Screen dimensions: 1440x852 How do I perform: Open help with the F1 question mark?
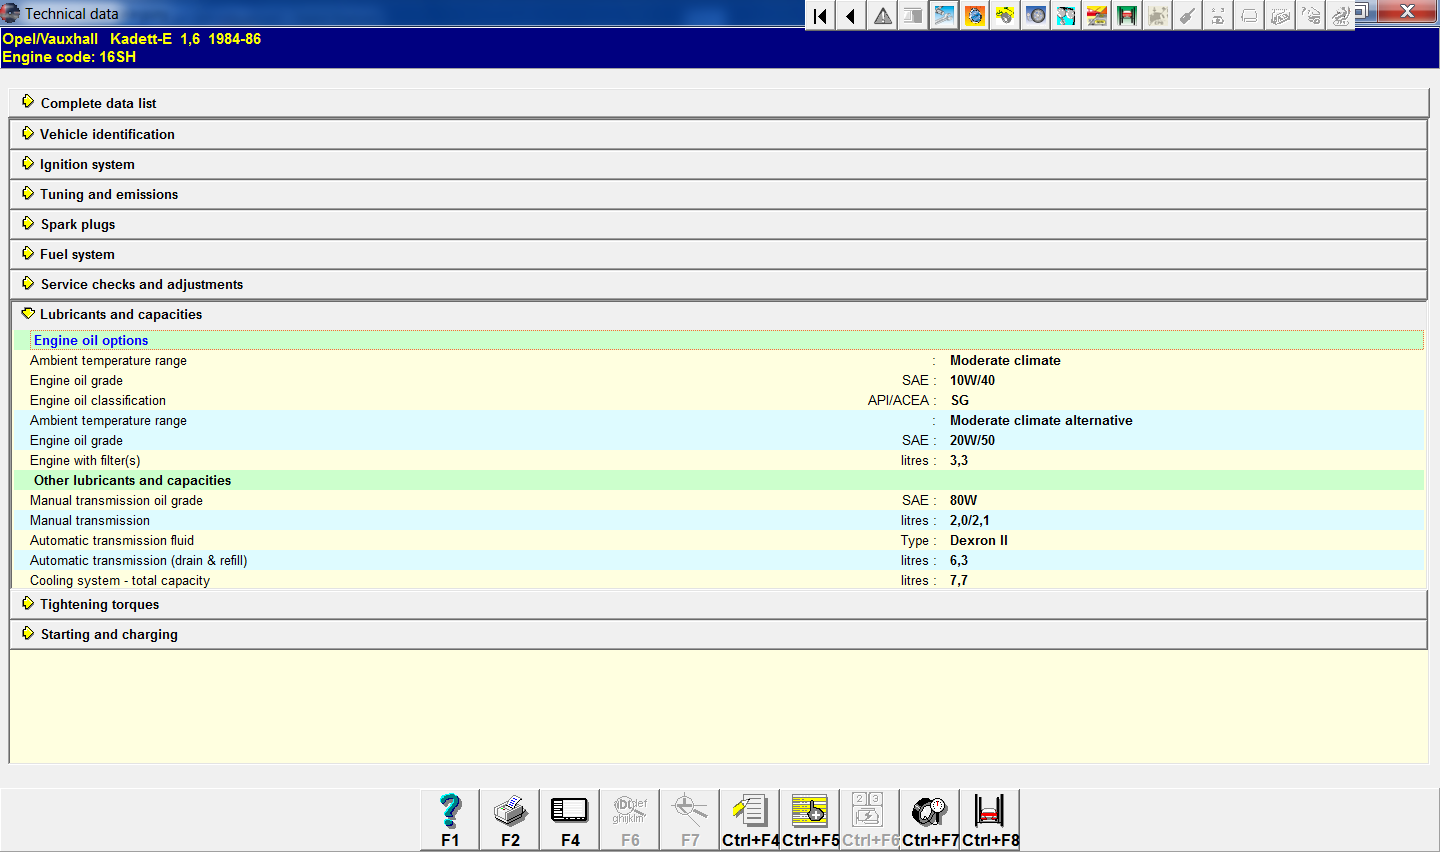pyautogui.click(x=450, y=819)
